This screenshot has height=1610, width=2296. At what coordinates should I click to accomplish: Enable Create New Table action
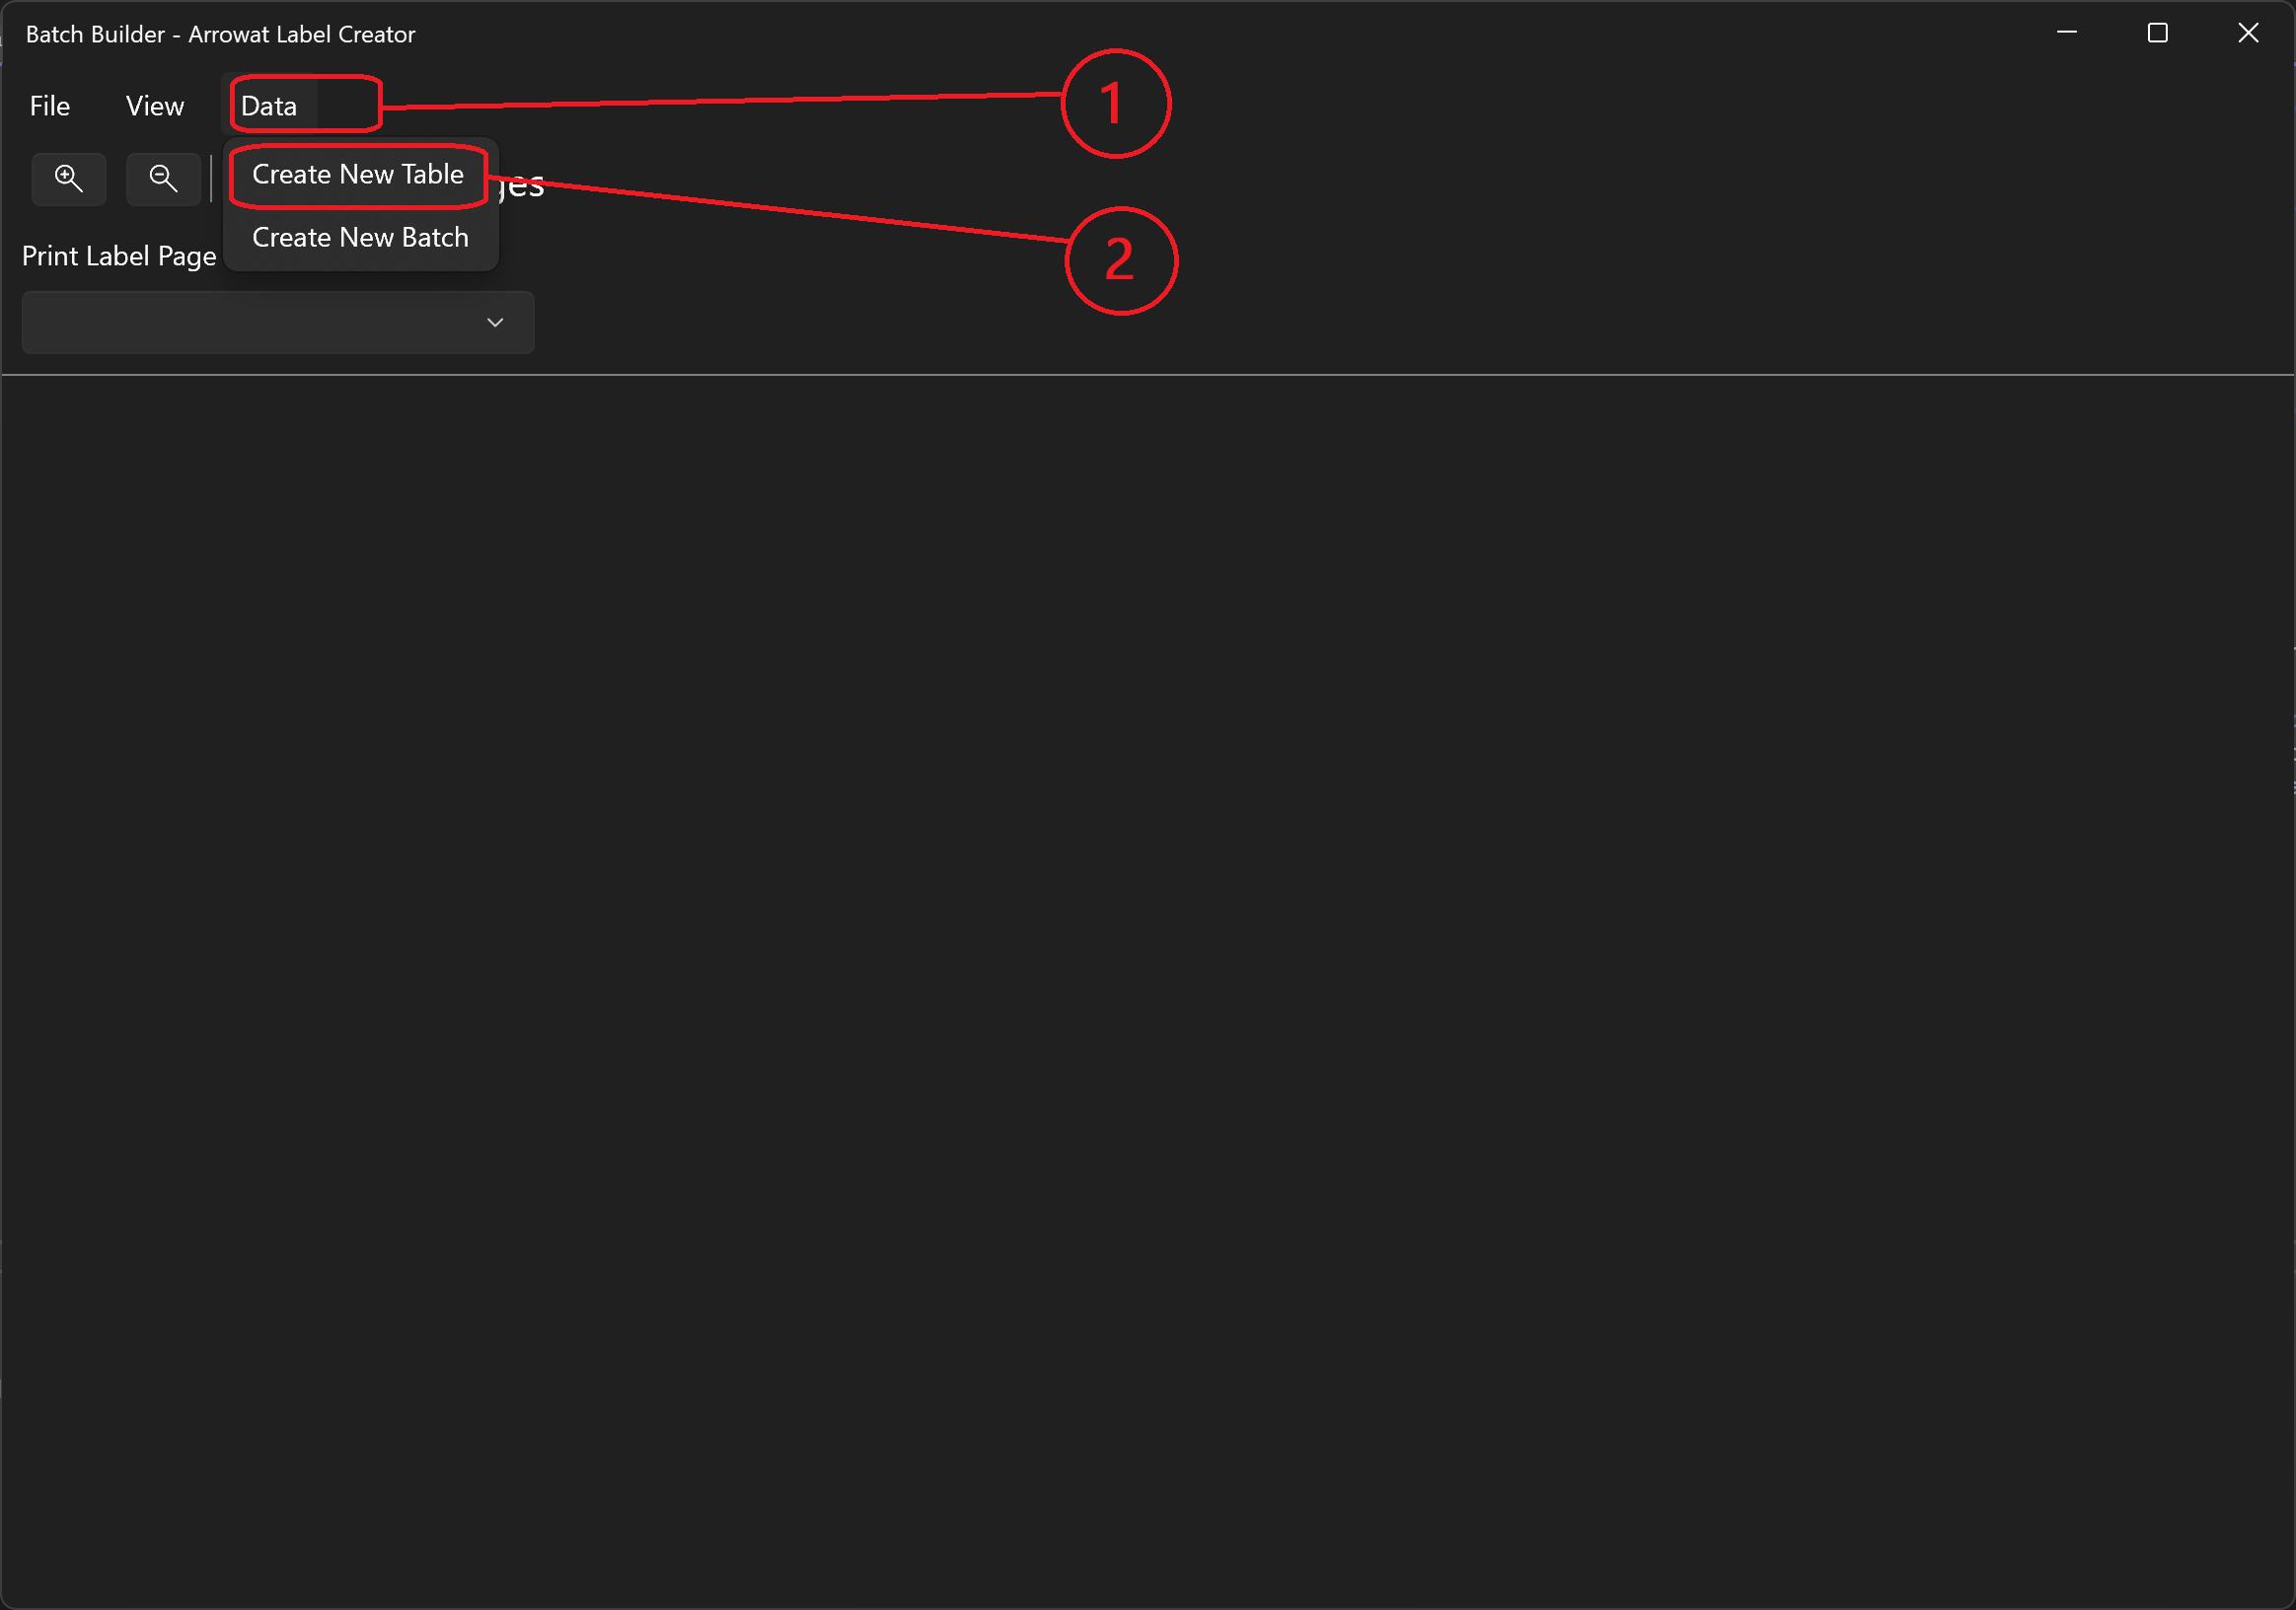356,173
